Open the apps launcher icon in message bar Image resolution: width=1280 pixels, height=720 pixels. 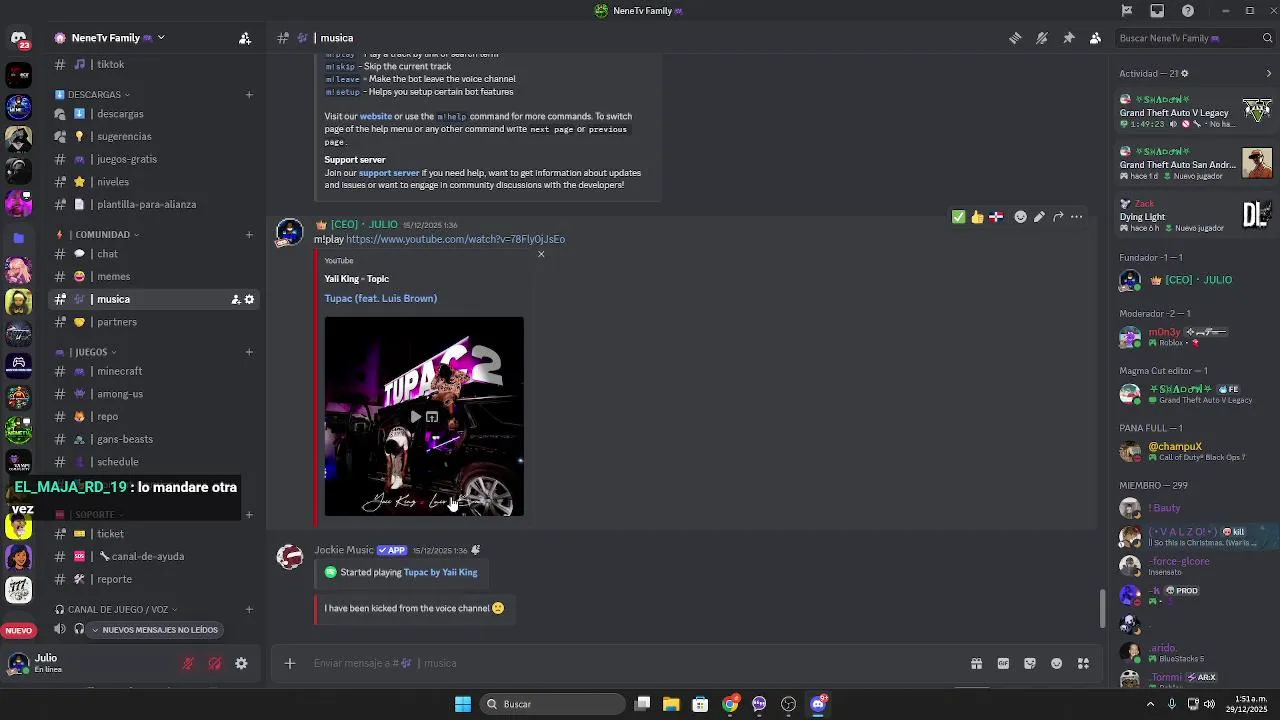tap(1083, 663)
